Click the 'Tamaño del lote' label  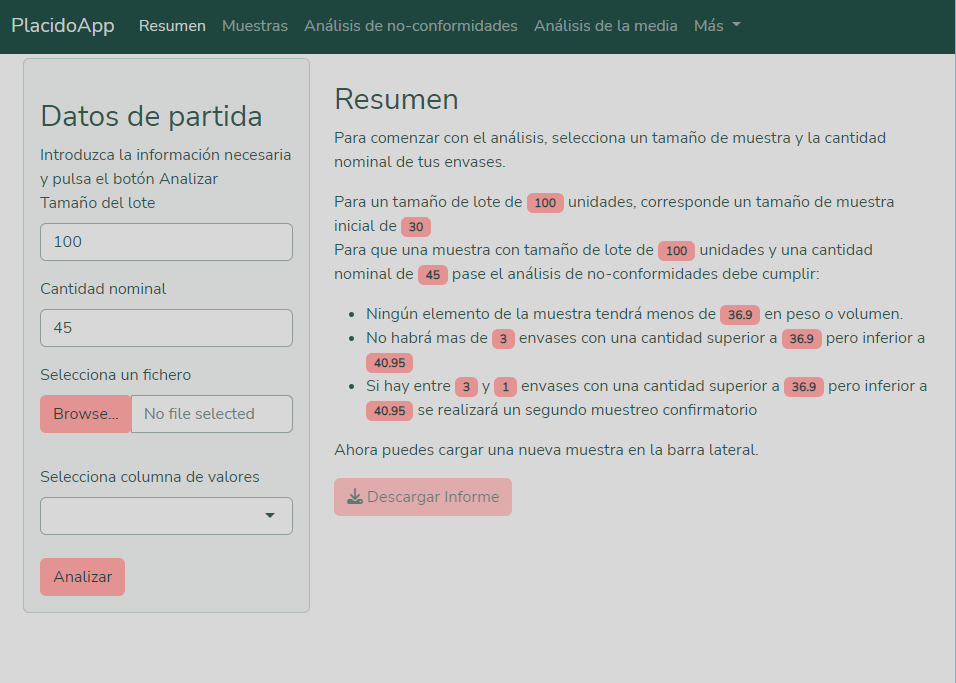pos(98,203)
